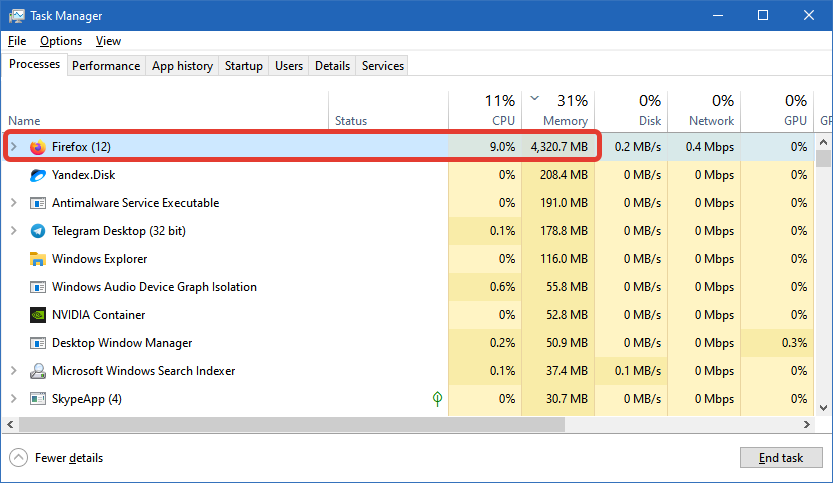Expand the Telegram Desktop process group
The height and width of the screenshot is (483, 833).
[14, 231]
